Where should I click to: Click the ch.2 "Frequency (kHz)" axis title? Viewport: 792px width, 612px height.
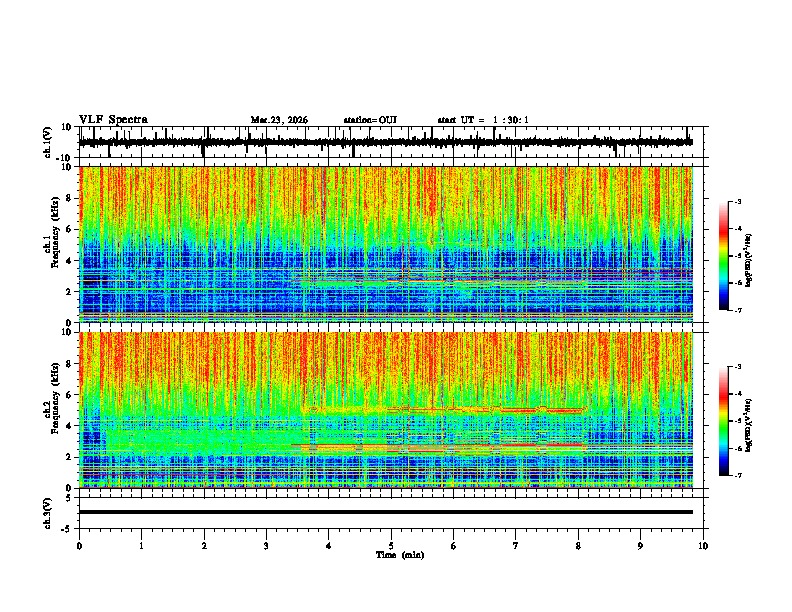(x=55, y=398)
